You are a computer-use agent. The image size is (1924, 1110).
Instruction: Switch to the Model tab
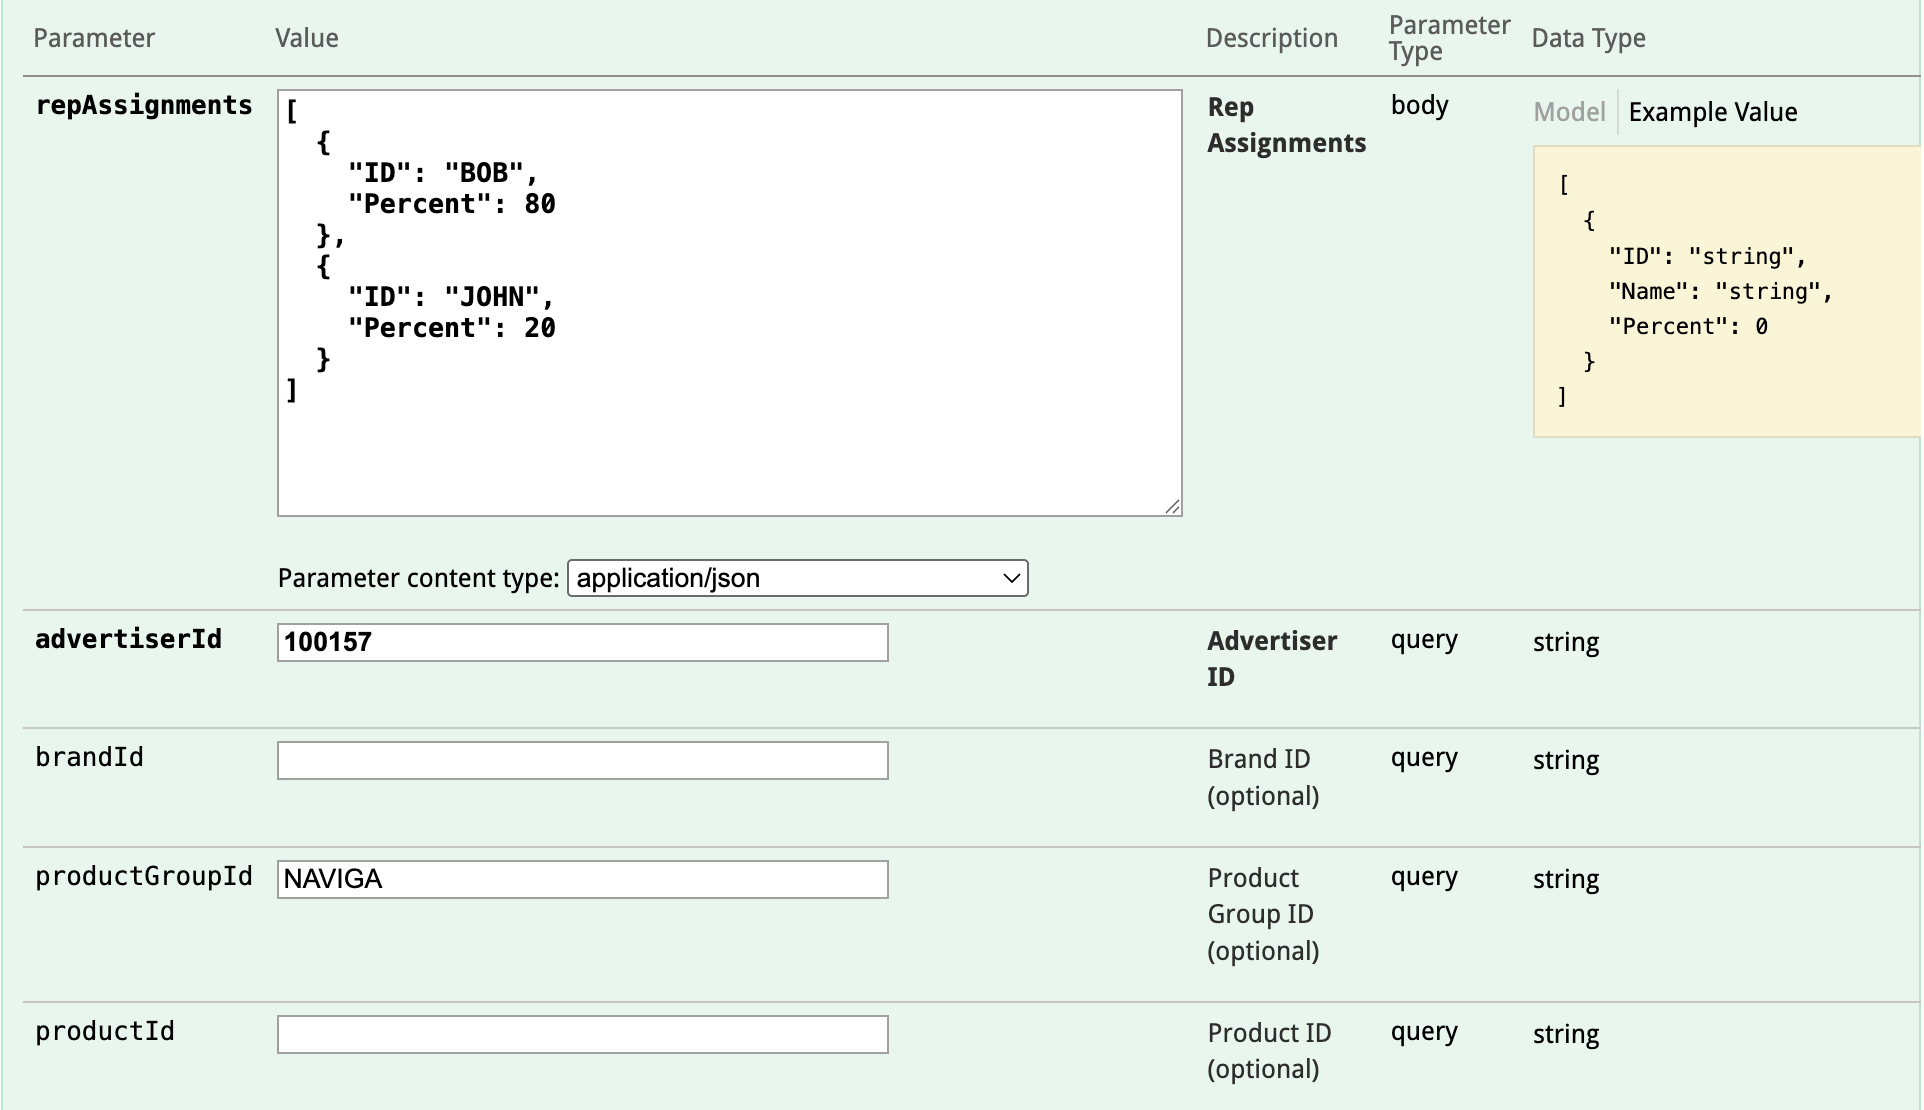(1568, 112)
